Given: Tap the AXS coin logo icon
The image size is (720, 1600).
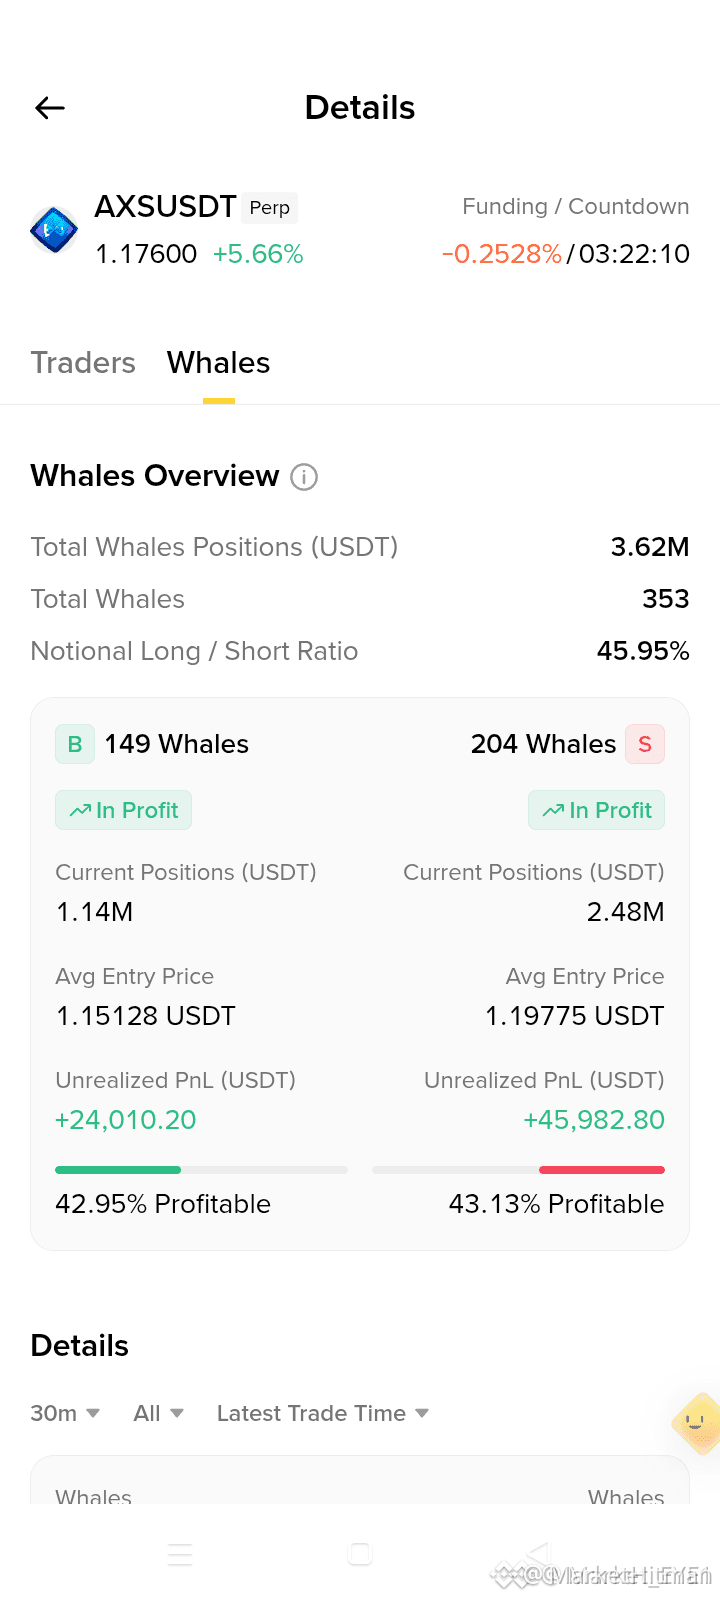Looking at the screenshot, I should pos(54,230).
